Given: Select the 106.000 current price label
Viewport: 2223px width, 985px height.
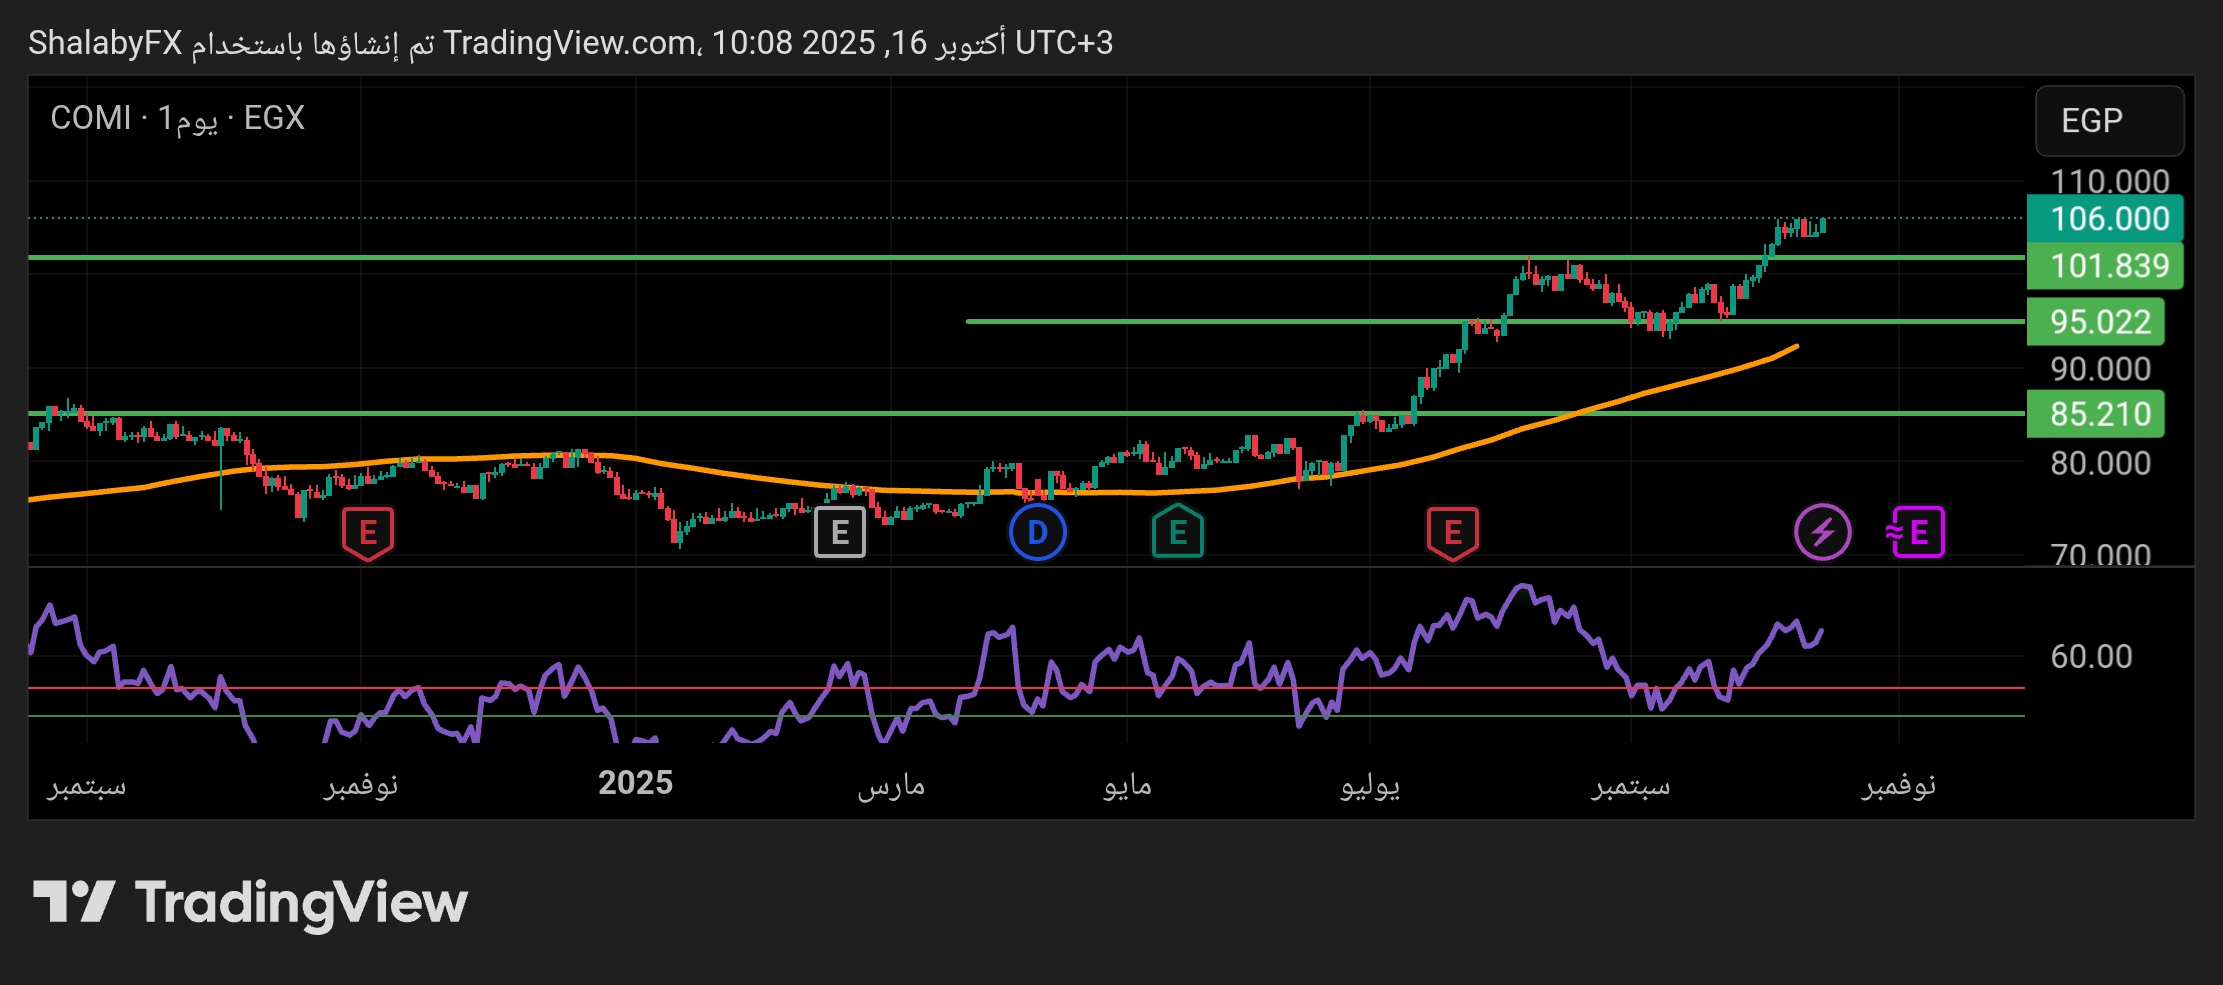Looking at the screenshot, I should 2108,219.
